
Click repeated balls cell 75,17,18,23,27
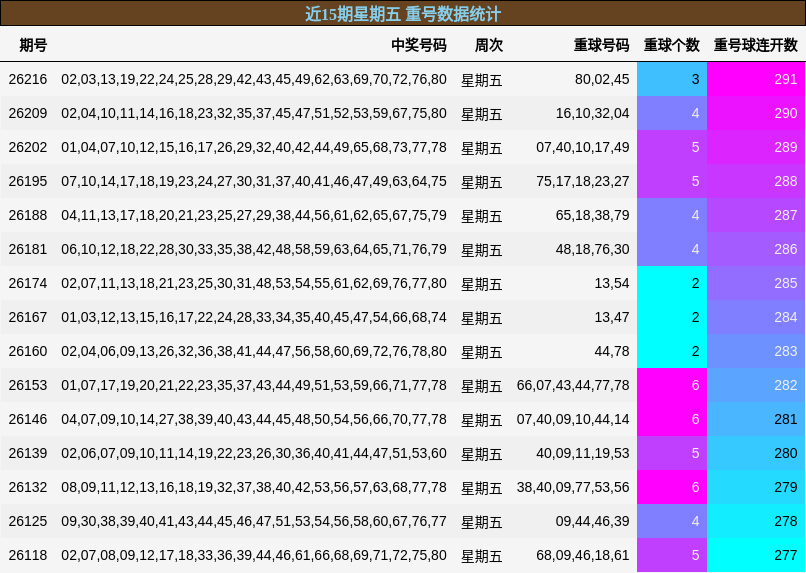coord(582,181)
